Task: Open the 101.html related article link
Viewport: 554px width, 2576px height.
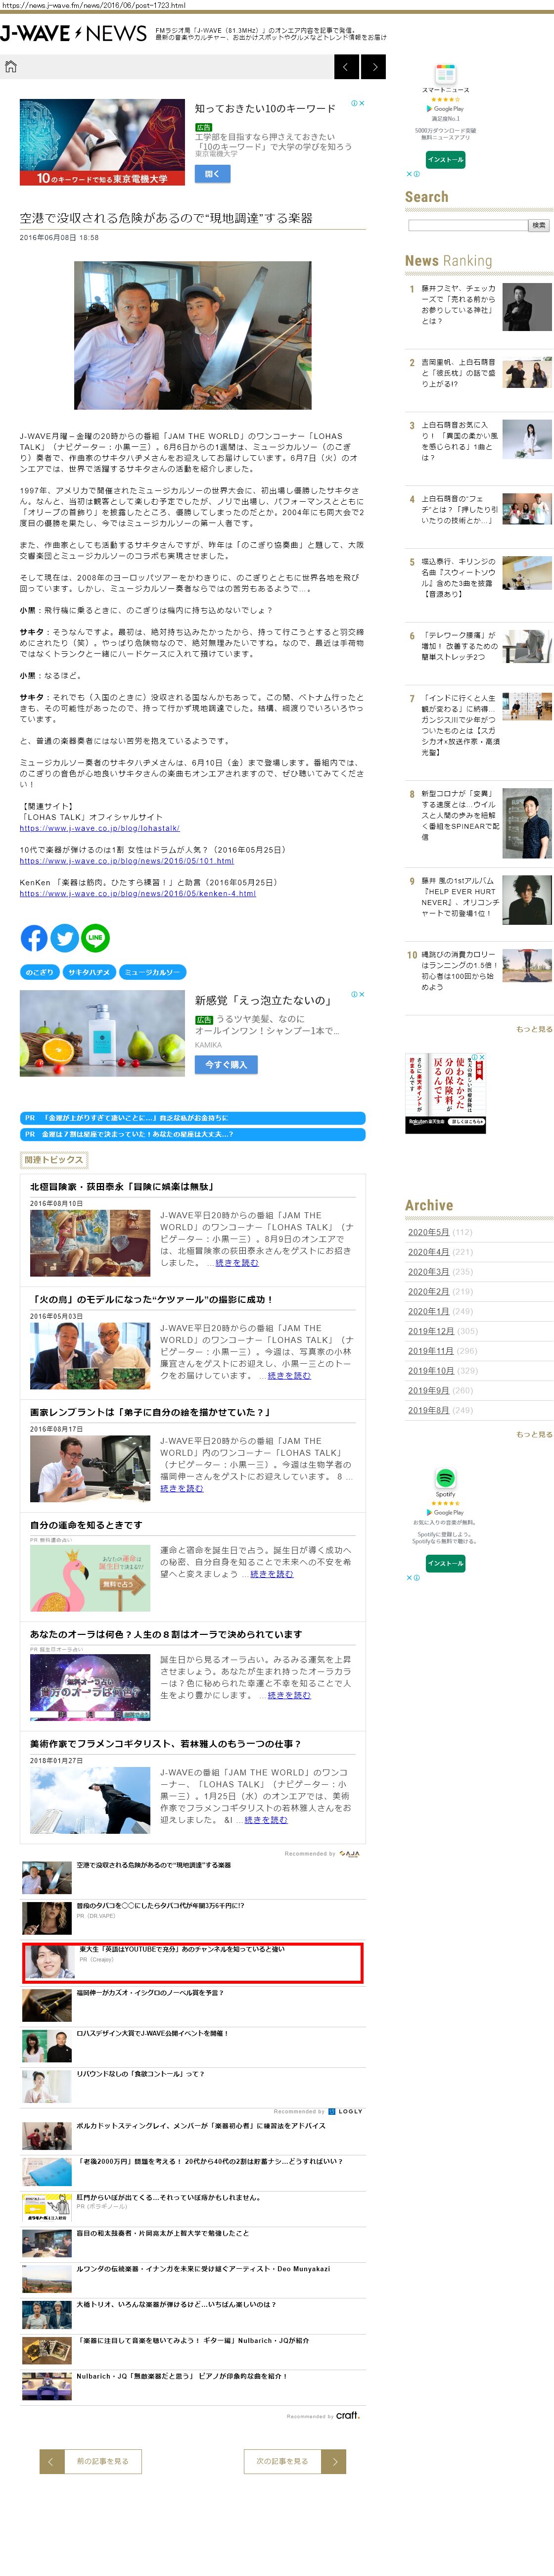Action: pyautogui.click(x=127, y=860)
